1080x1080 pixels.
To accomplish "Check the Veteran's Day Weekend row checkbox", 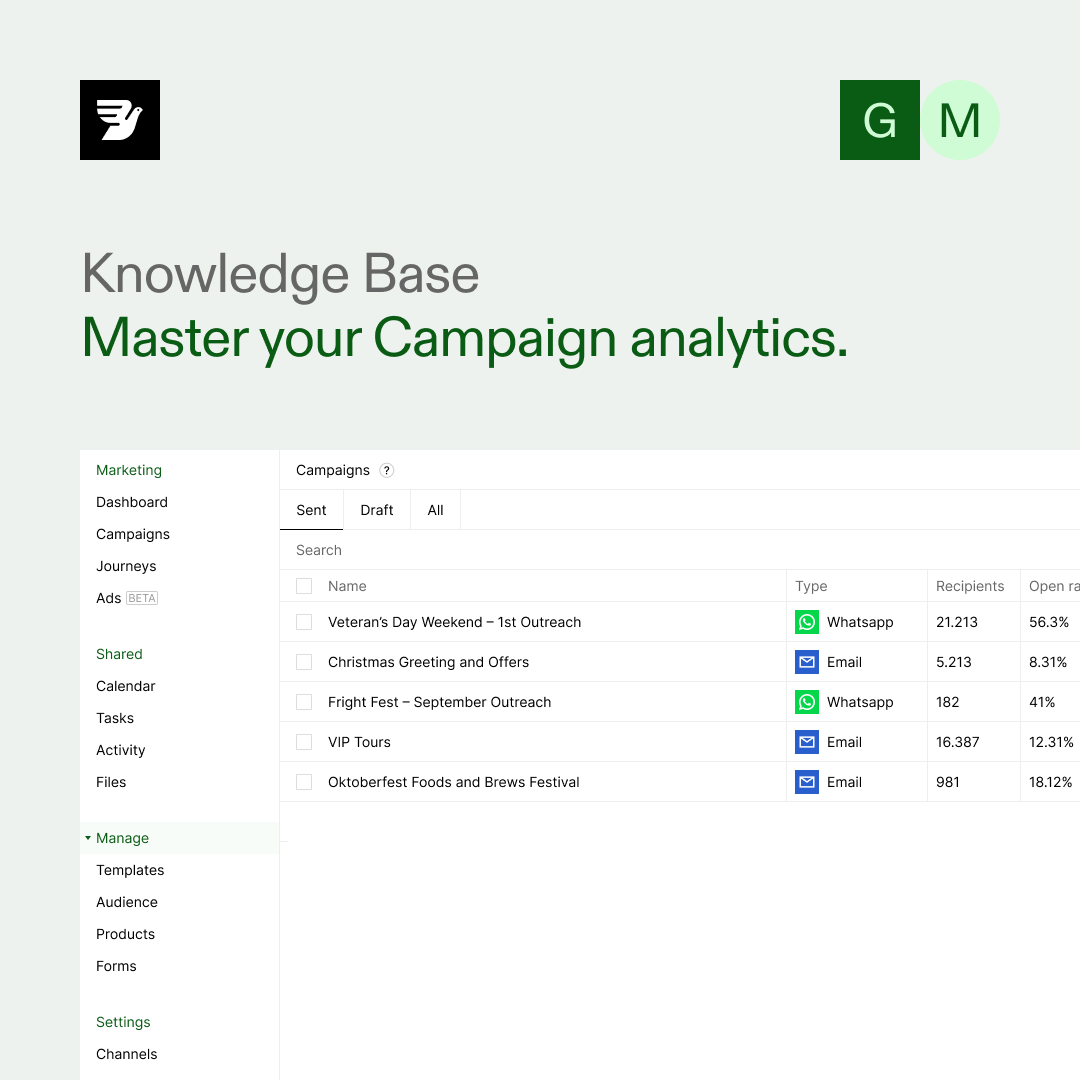I will (x=303, y=621).
